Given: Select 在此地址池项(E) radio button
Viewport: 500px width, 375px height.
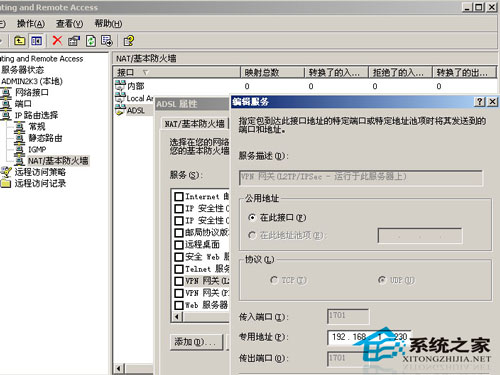Looking at the screenshot, I should coord(252,236).
